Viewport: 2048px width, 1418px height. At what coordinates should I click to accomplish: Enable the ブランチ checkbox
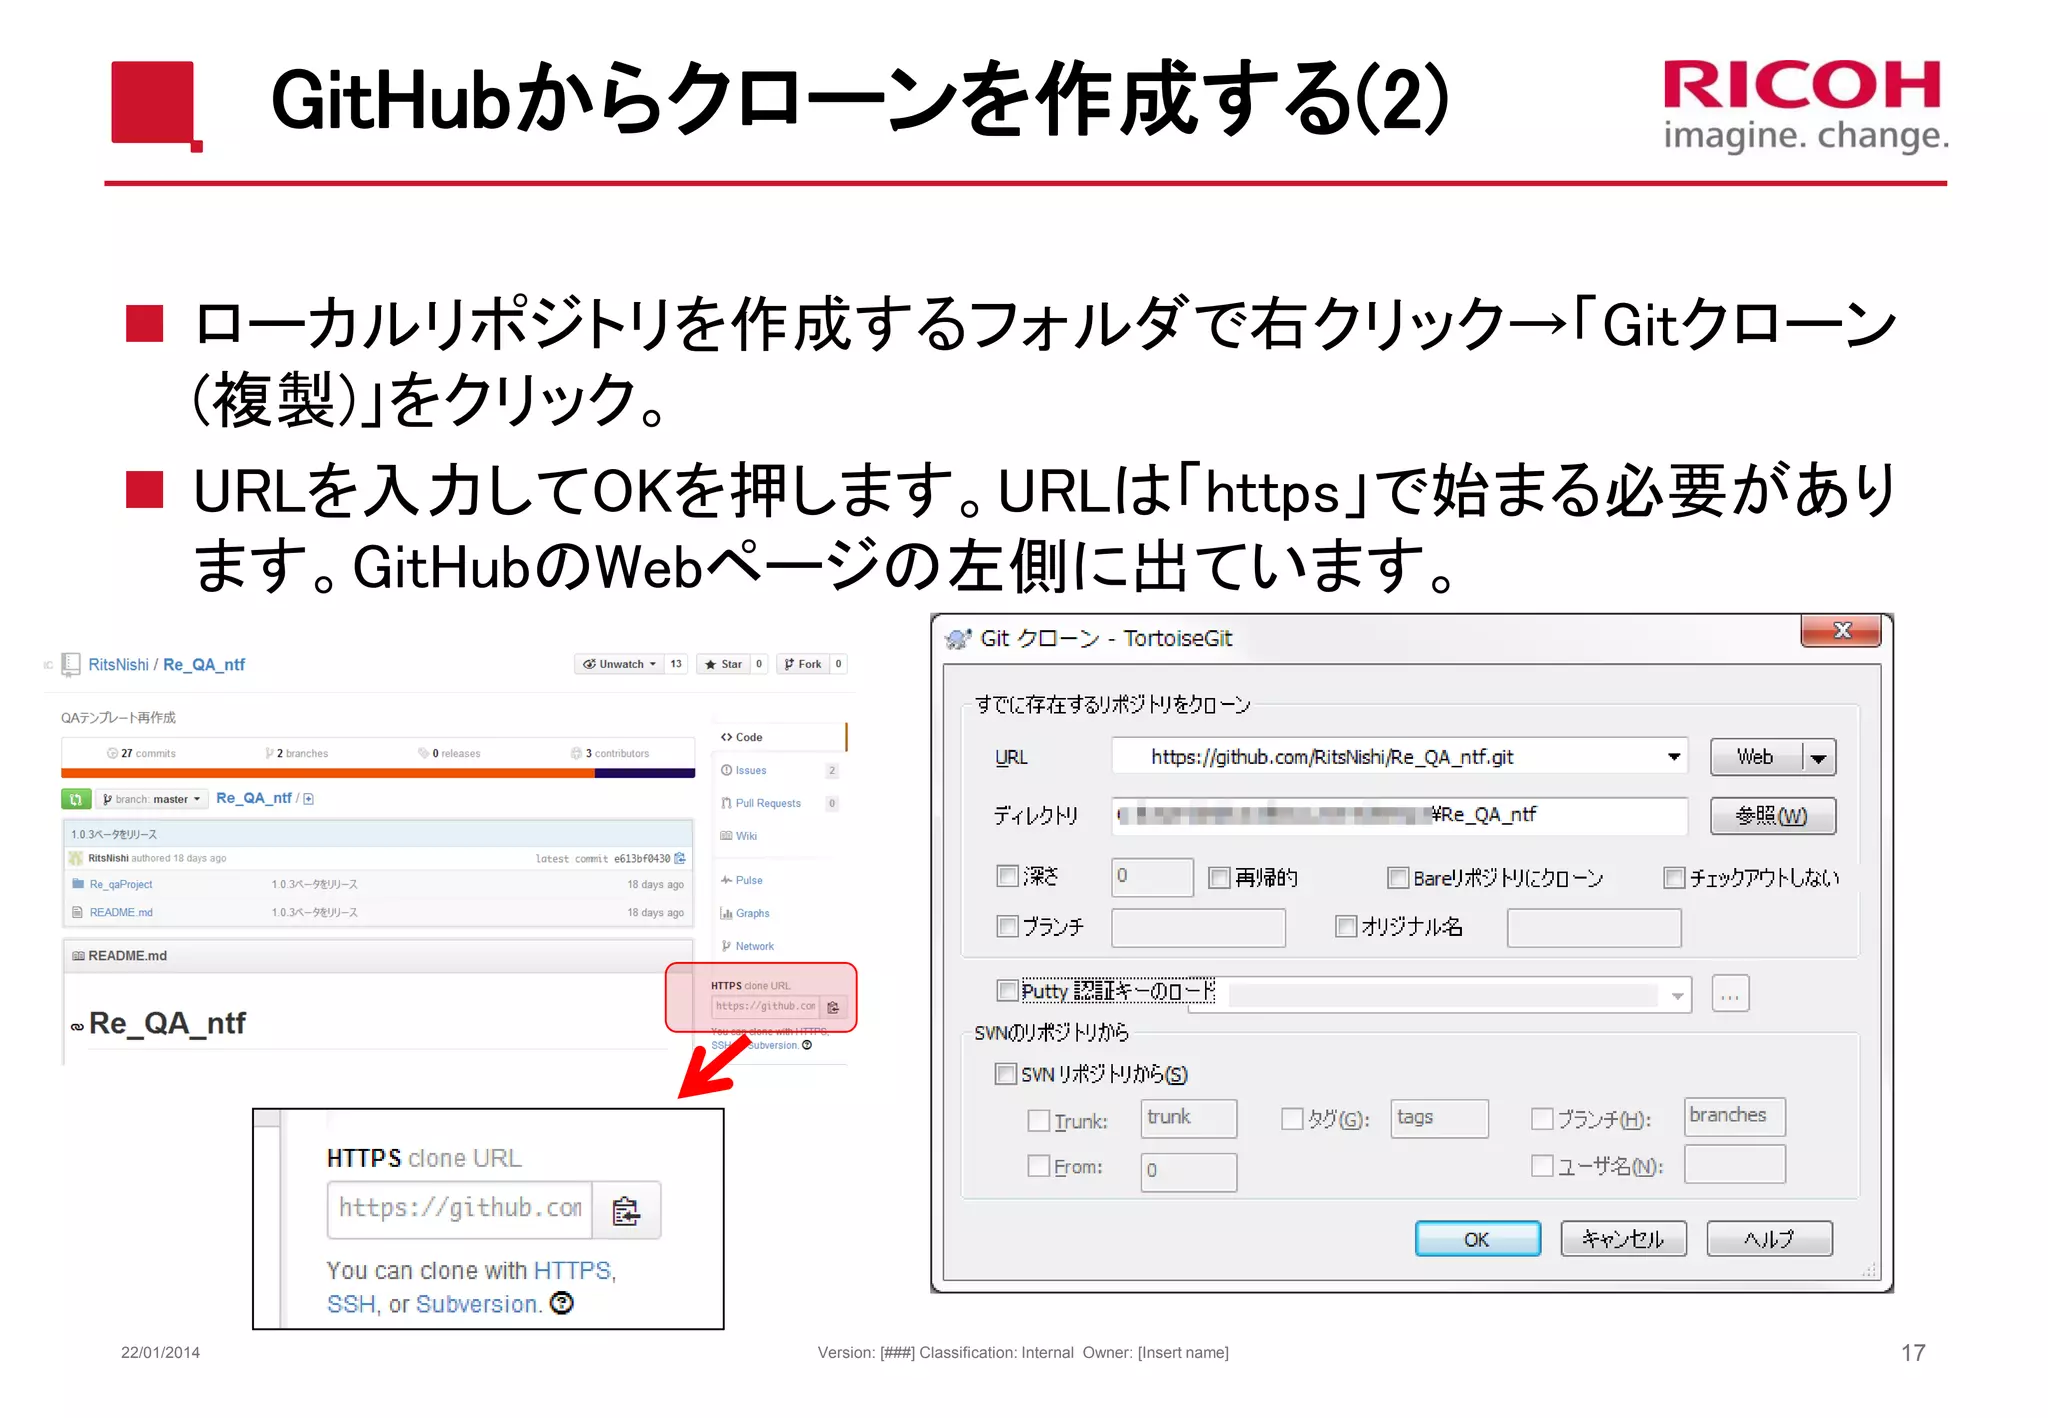[x=1007, y=926]
